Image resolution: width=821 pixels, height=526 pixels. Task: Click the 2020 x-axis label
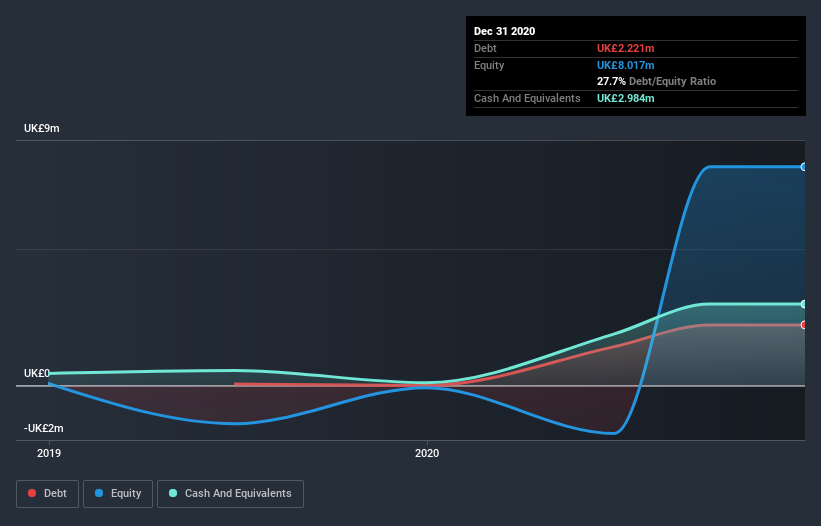(427, 453)
